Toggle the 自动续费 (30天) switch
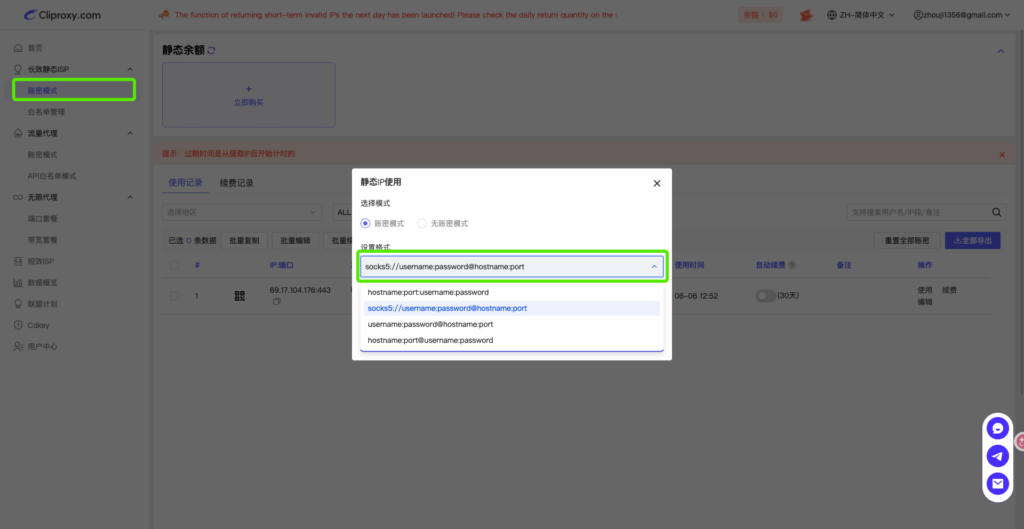The image size is (1024, 529). (x=765, y=296)
